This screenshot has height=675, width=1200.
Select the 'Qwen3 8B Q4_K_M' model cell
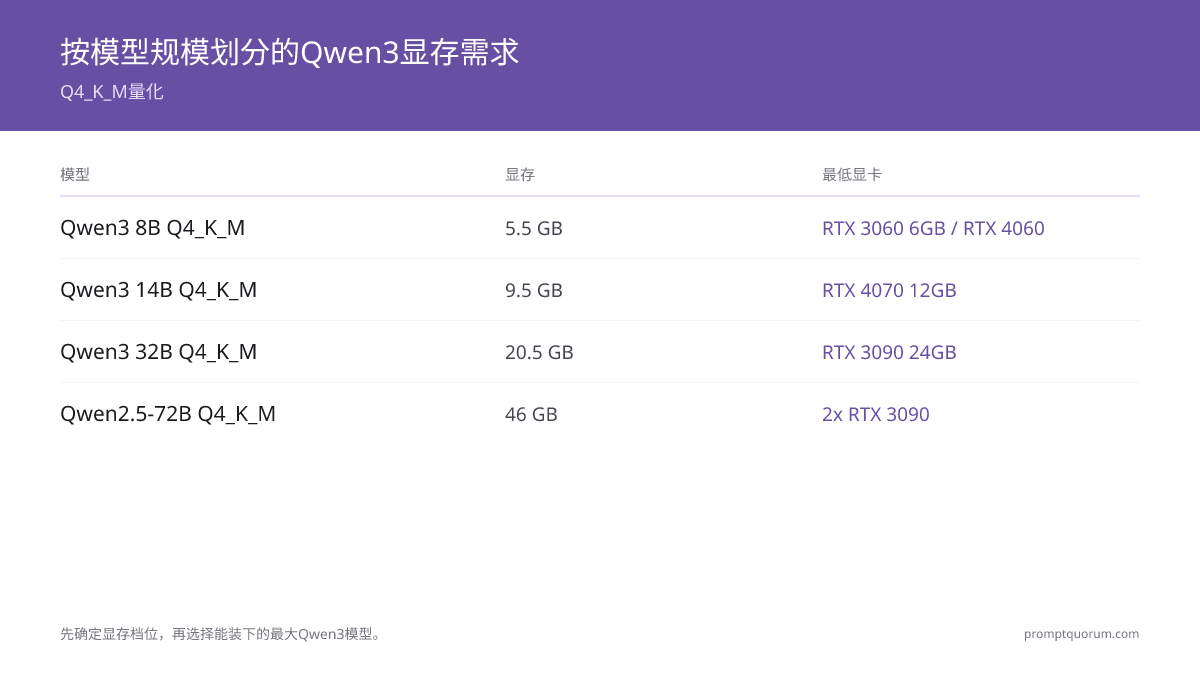[x=153, y=228]
